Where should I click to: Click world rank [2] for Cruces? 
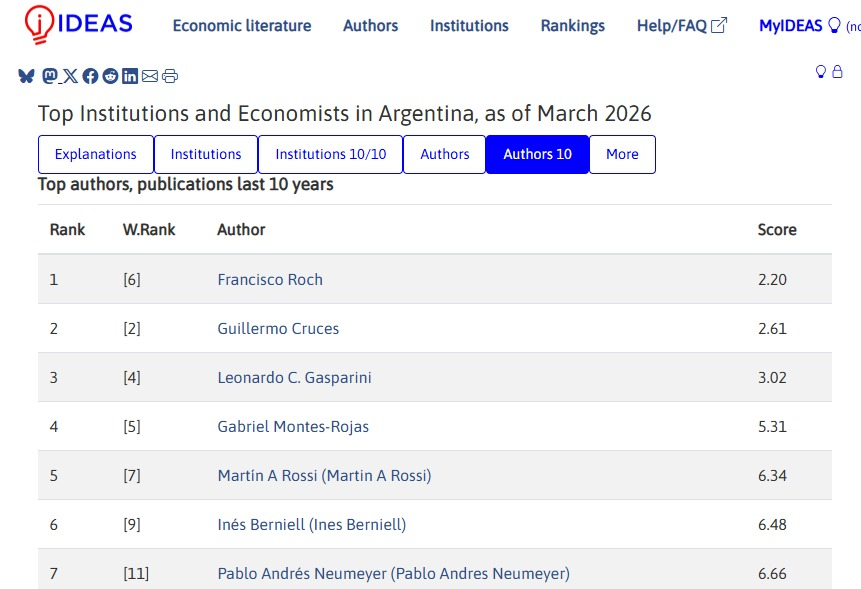(x=132, y=328)
